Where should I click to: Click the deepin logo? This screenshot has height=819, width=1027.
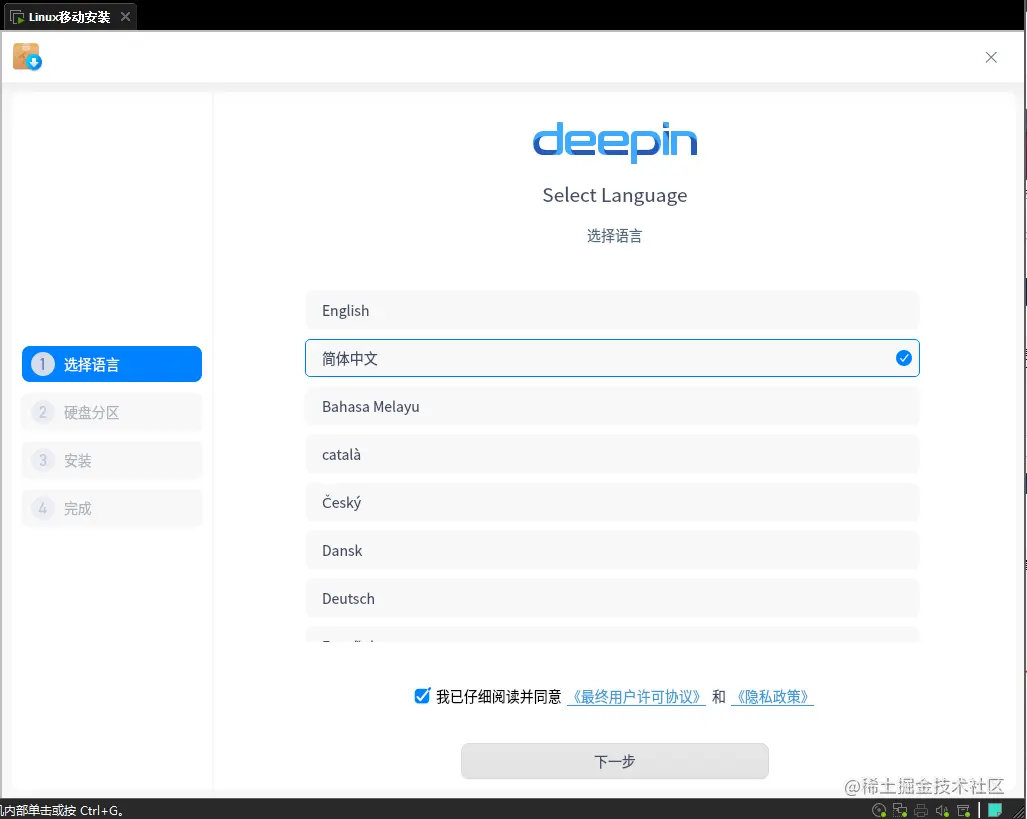coord(614,141)
